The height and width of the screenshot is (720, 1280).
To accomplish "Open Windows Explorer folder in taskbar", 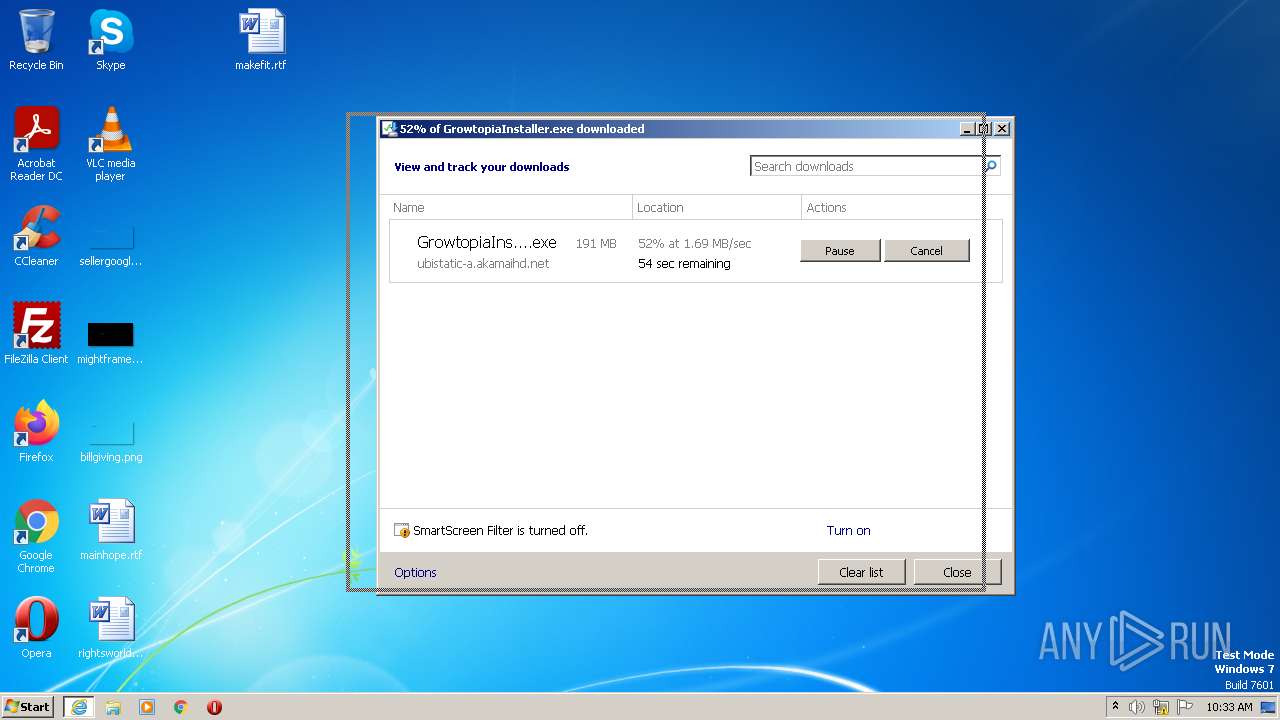I will coord(113,707).
